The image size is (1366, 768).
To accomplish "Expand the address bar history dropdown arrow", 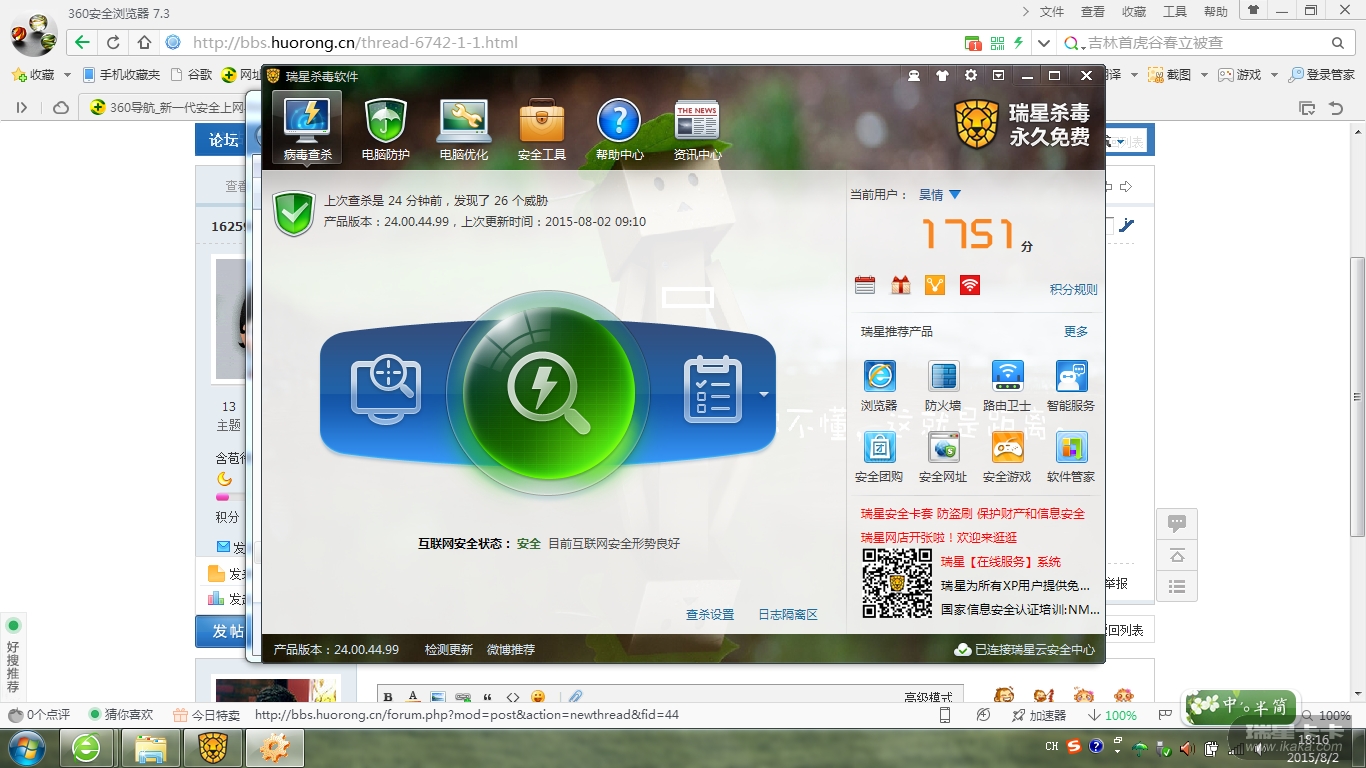I will pyautogui.click(x=1045, y=43).
